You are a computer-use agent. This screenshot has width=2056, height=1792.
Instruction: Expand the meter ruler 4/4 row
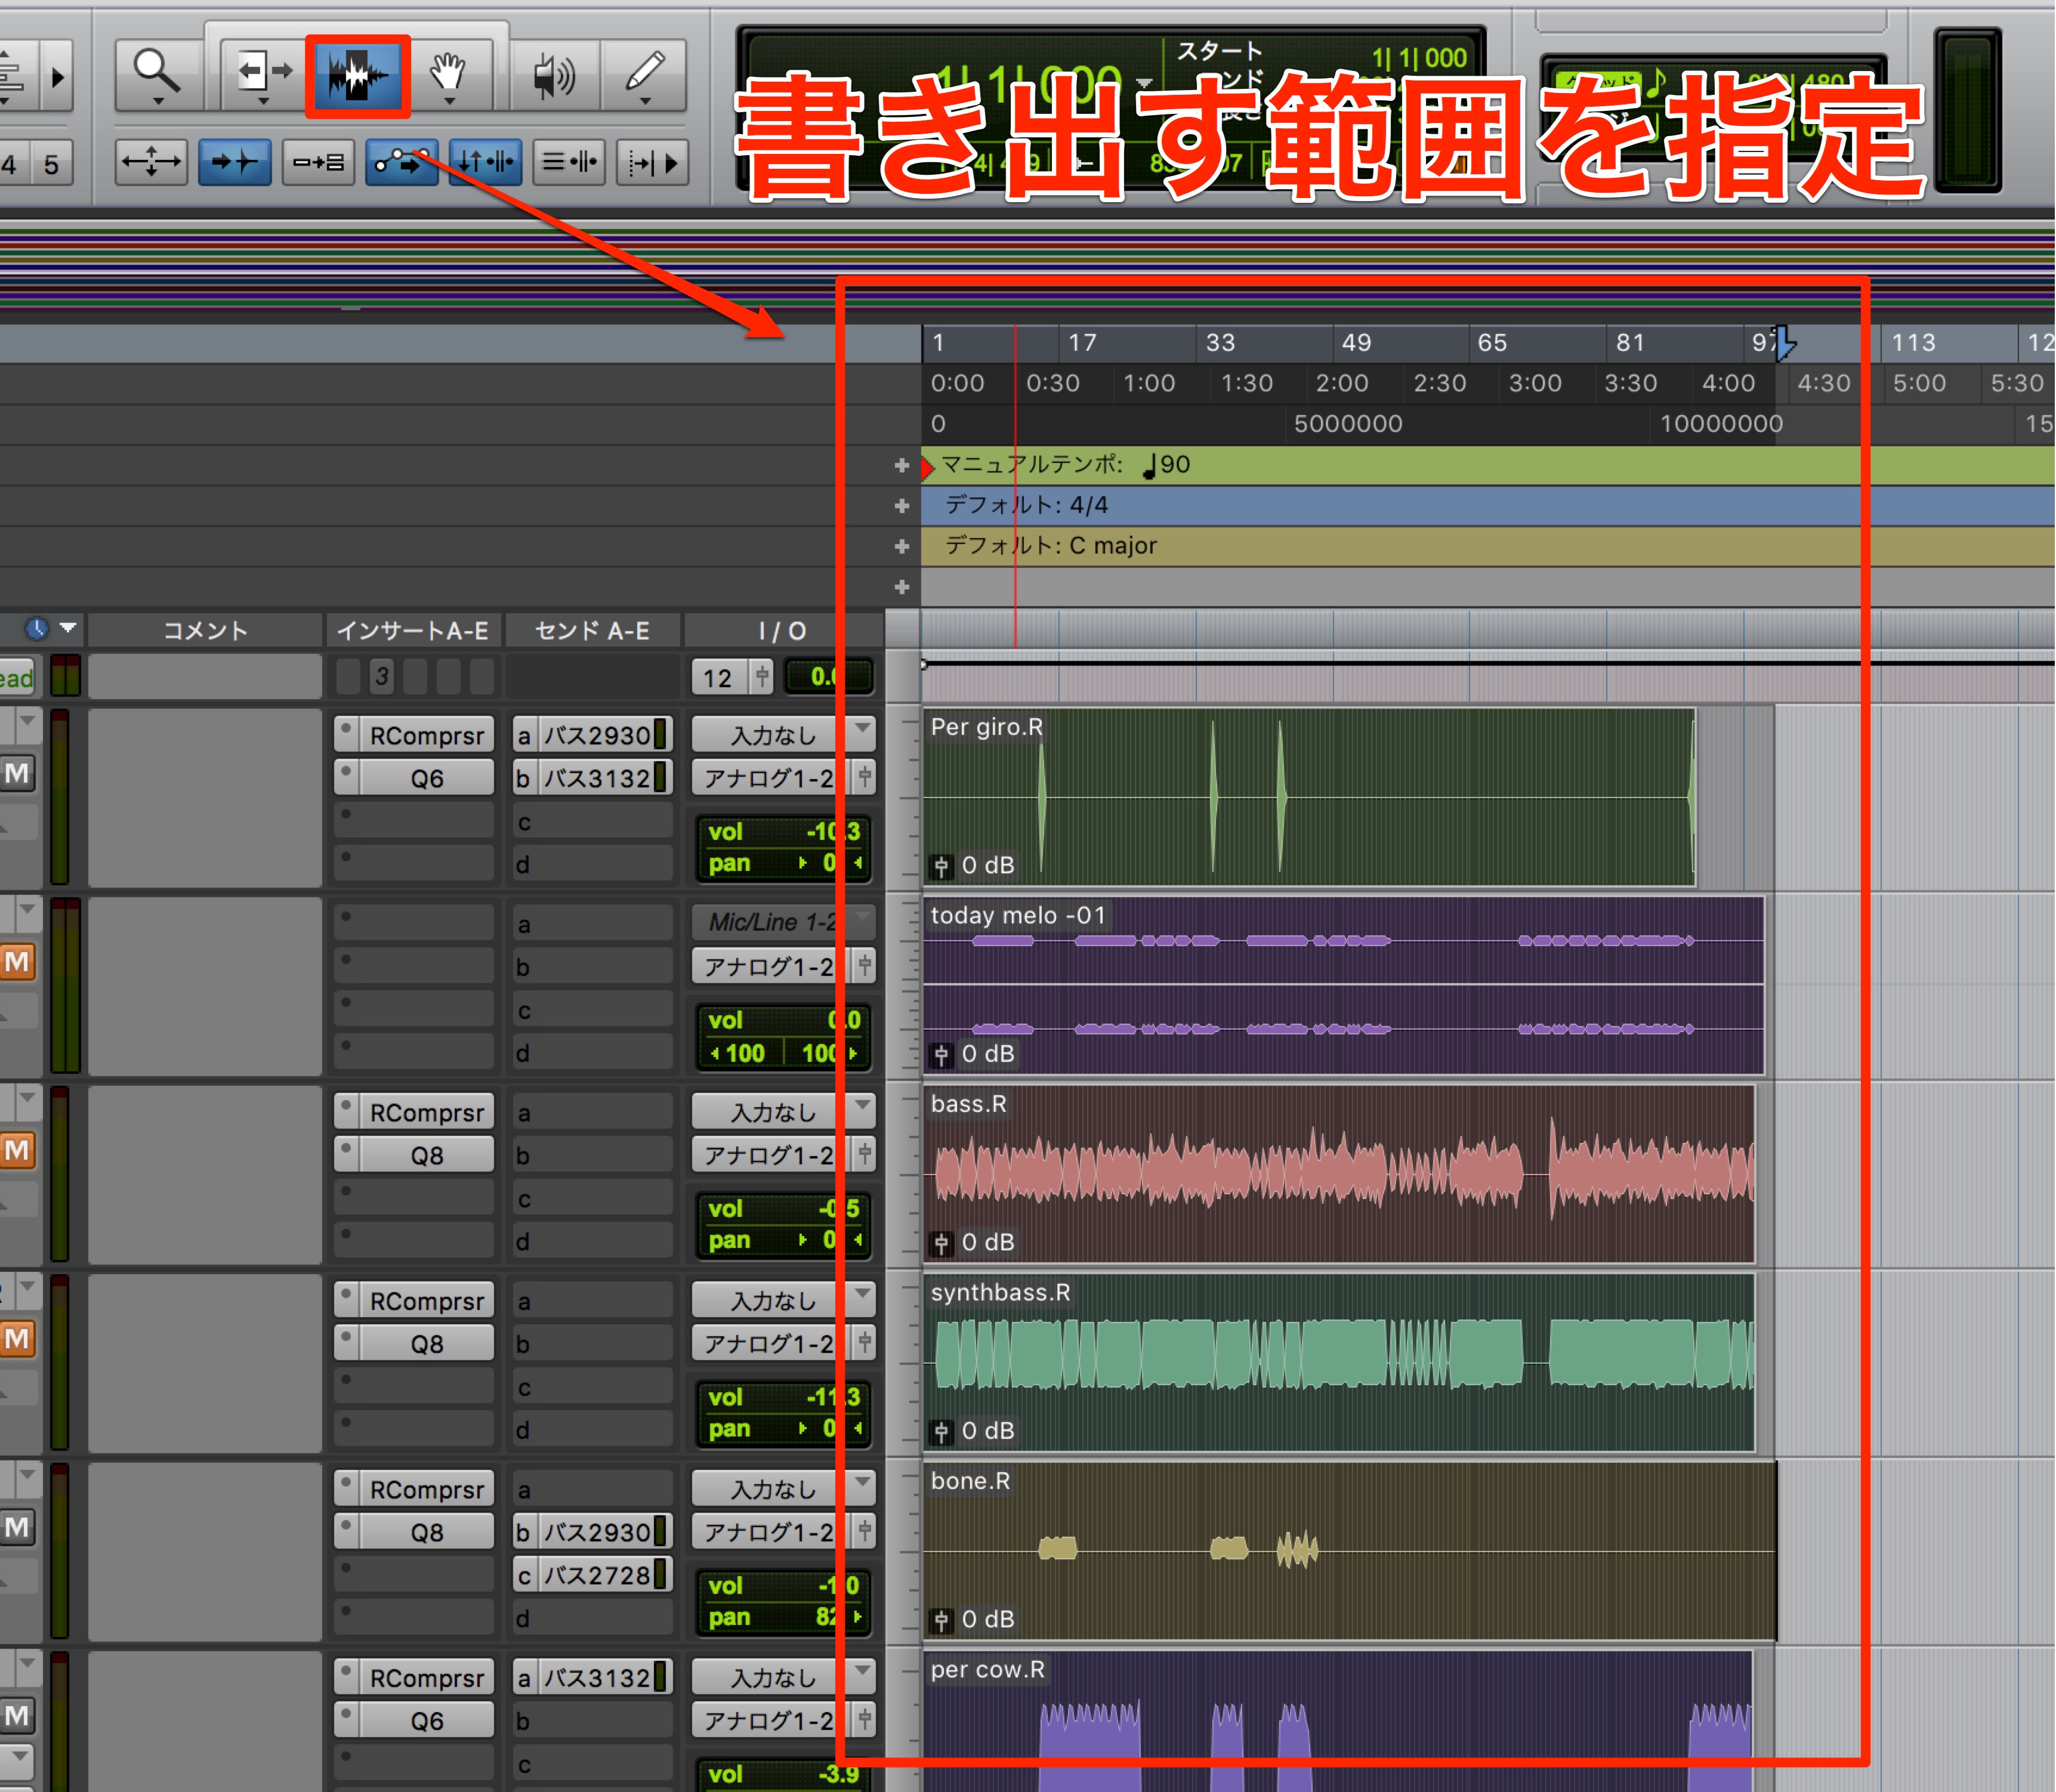902,506
